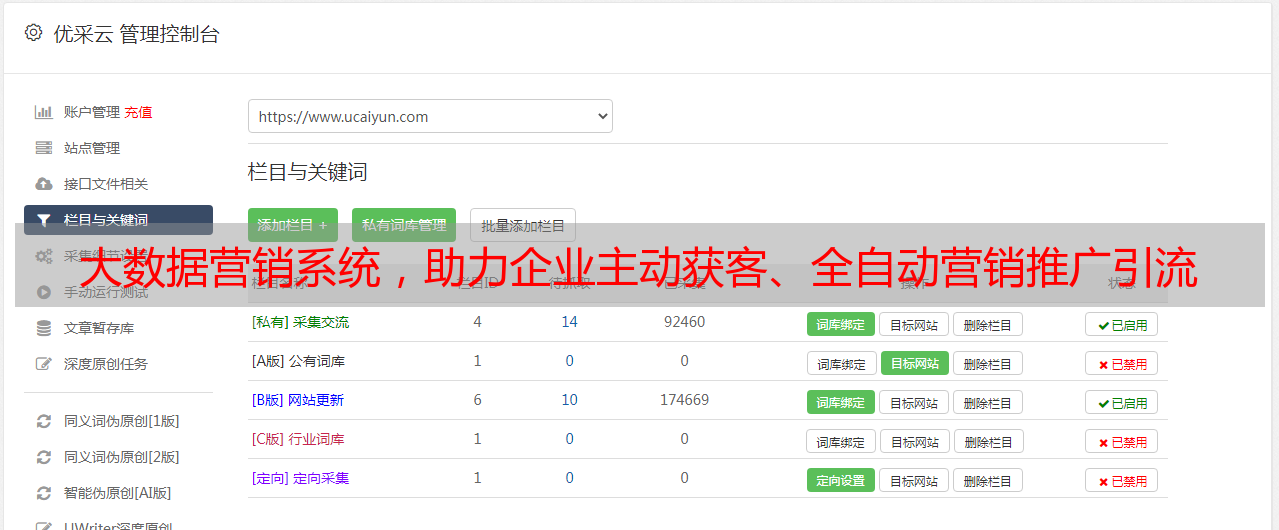Click the pending count 14 in 采集交流 row
Image resolution: width=1279 pixels, height=530 pixels.
click(x=570, y=322)
